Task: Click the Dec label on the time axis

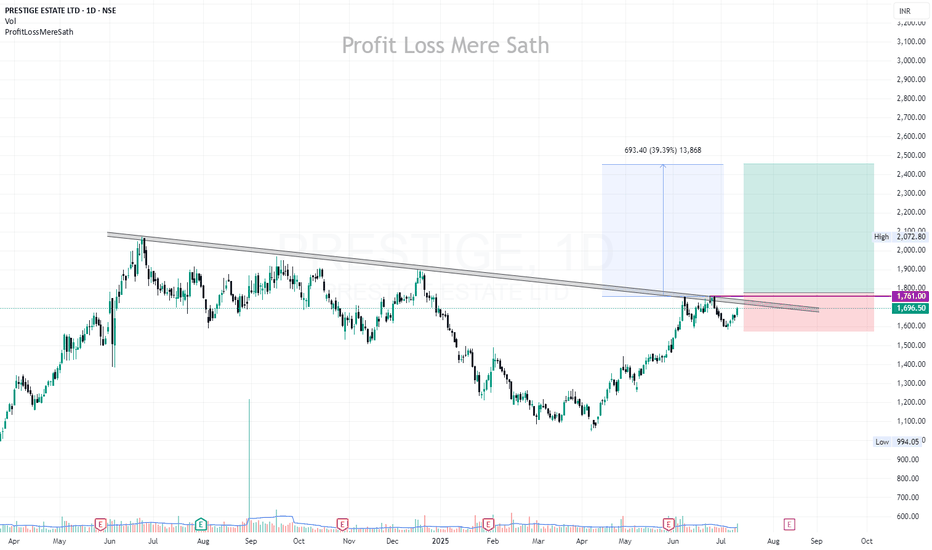Action: click(392, 541)
